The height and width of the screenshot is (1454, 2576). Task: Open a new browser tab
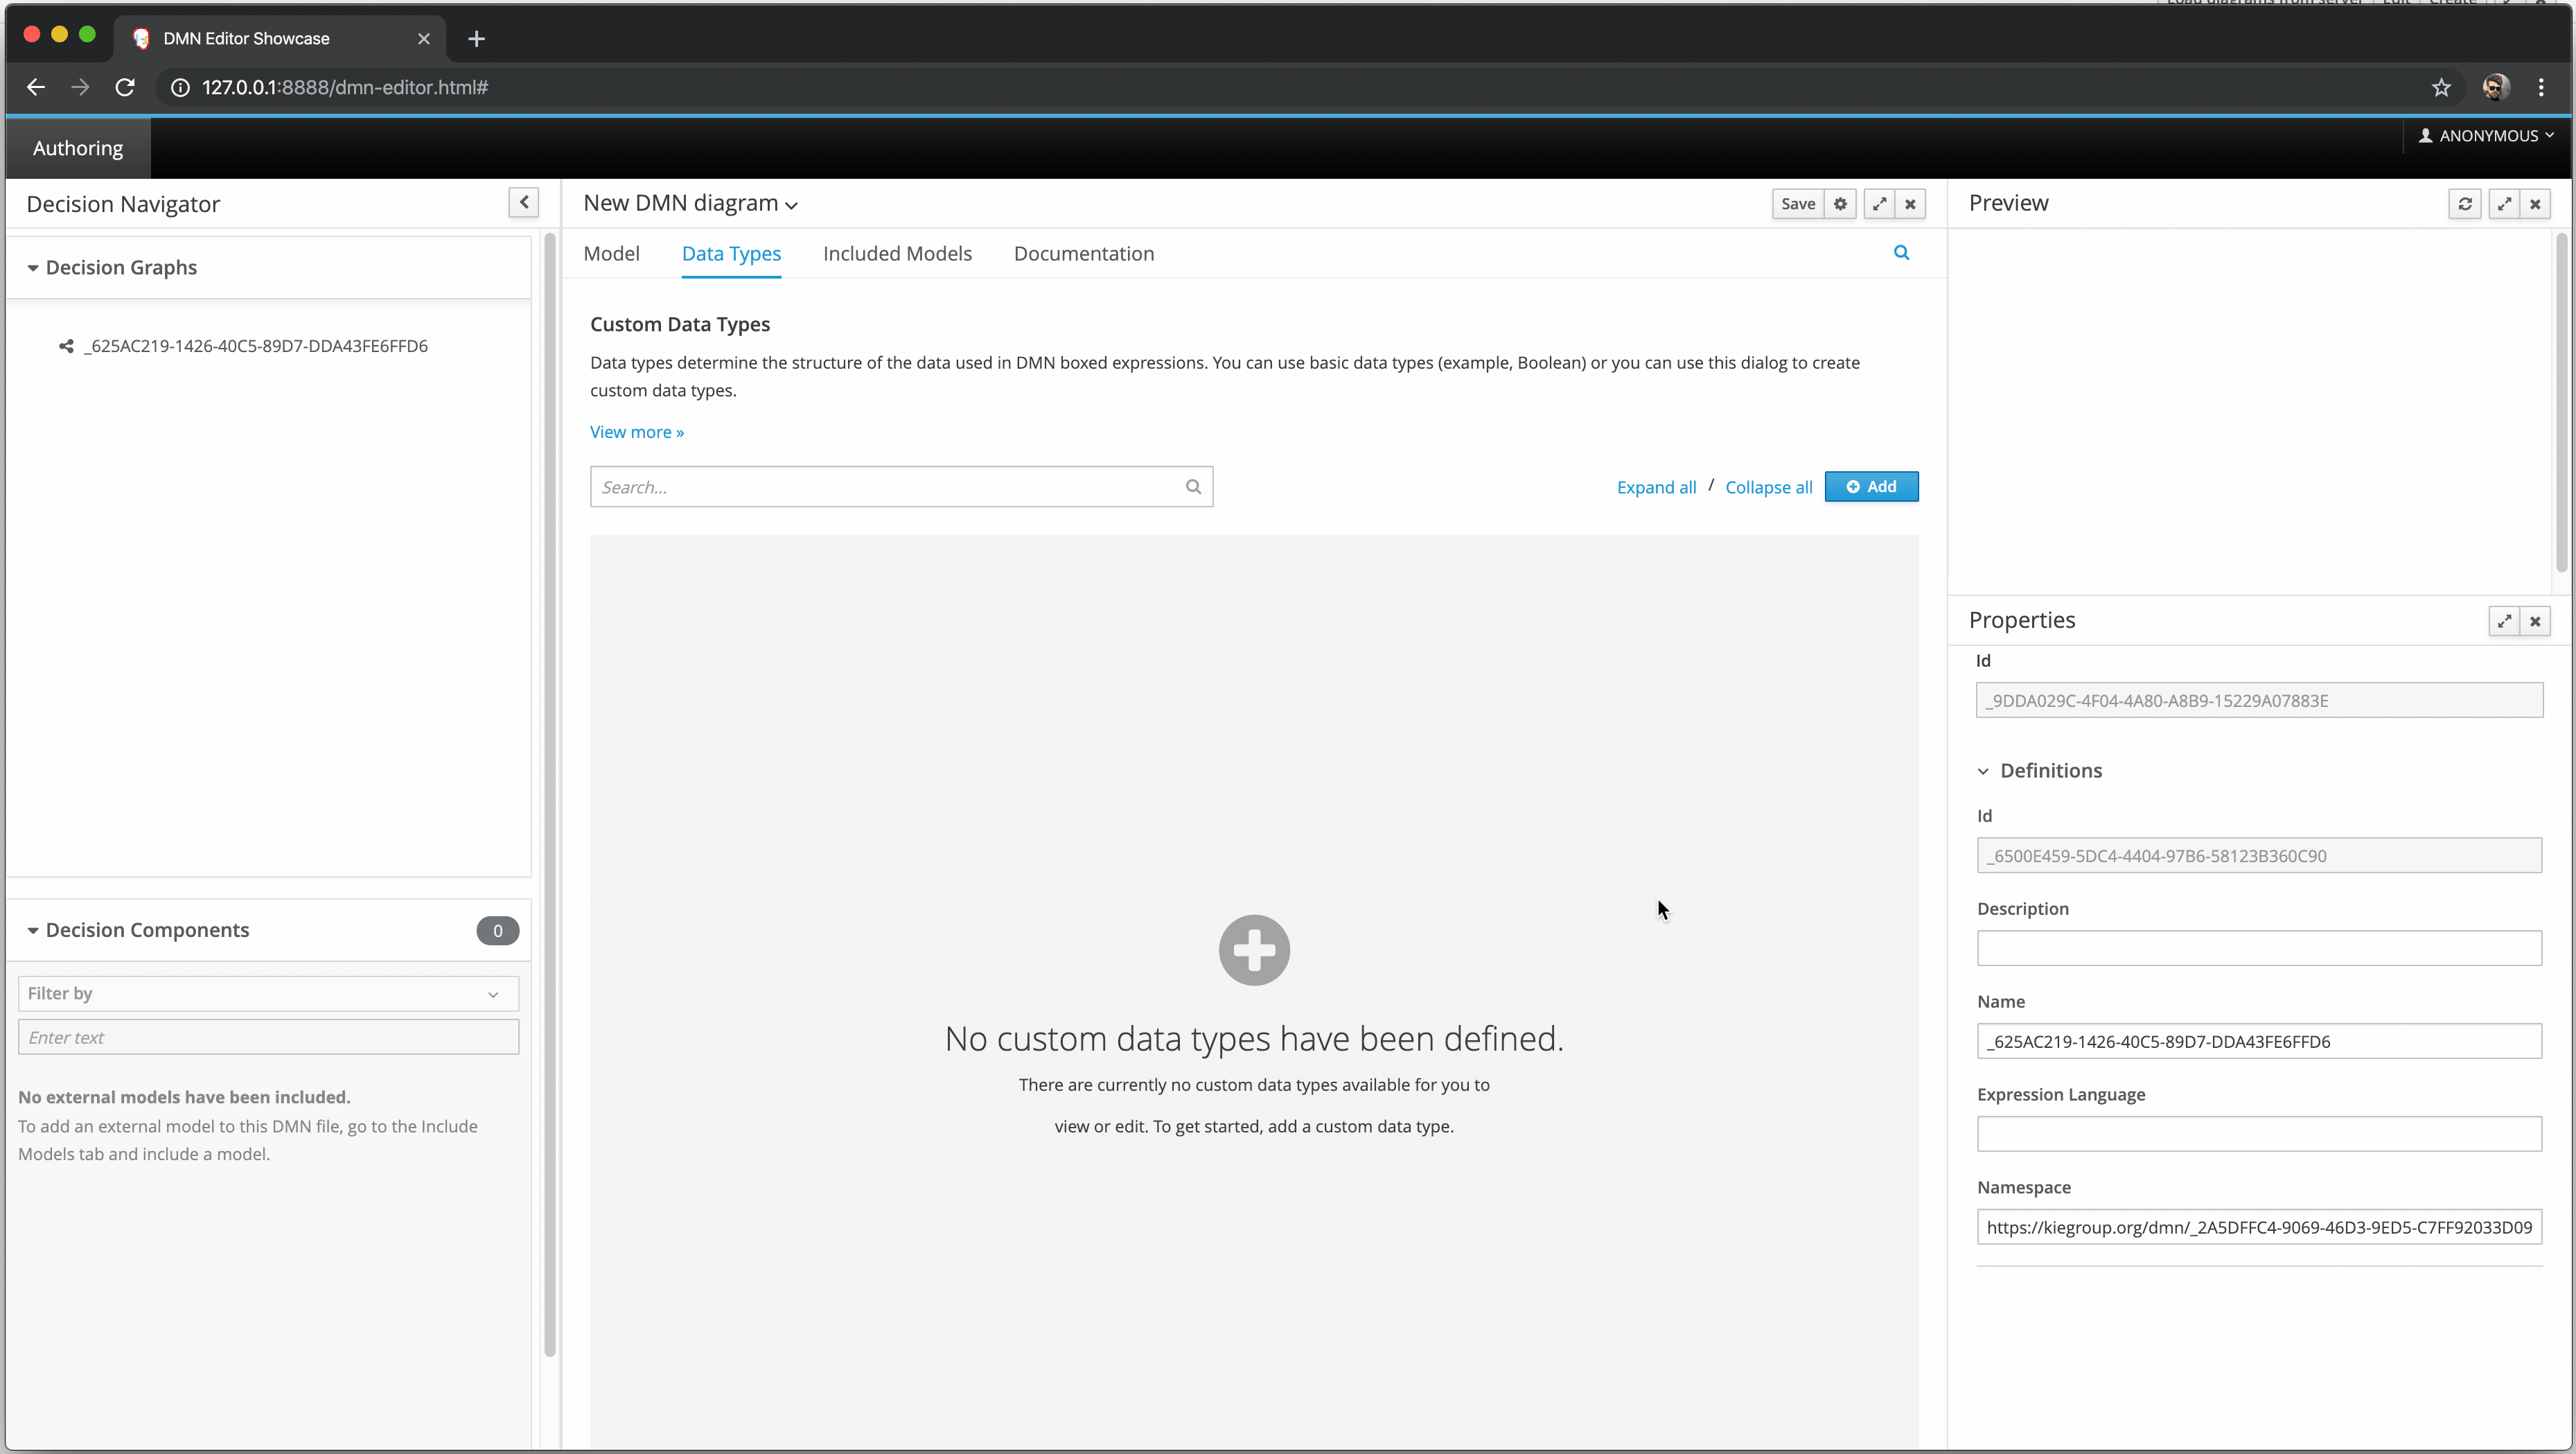coord(477,38)
